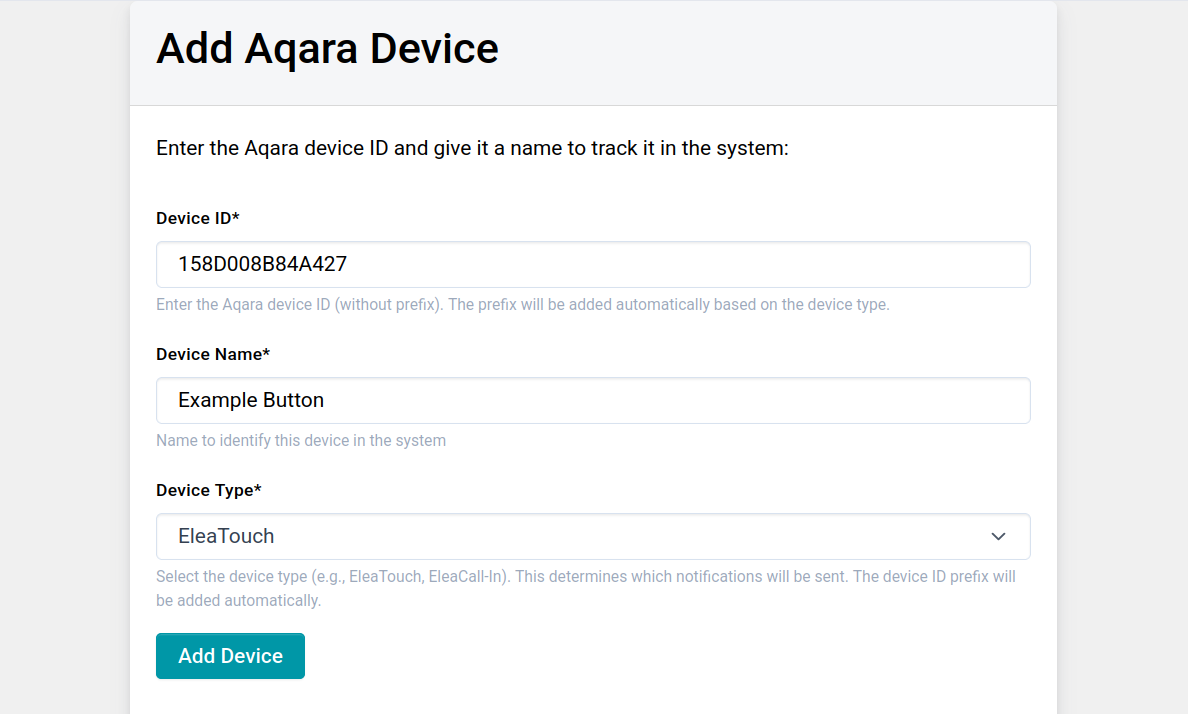Click the 158D008B84A427 value text

click(x=262, y=264)
